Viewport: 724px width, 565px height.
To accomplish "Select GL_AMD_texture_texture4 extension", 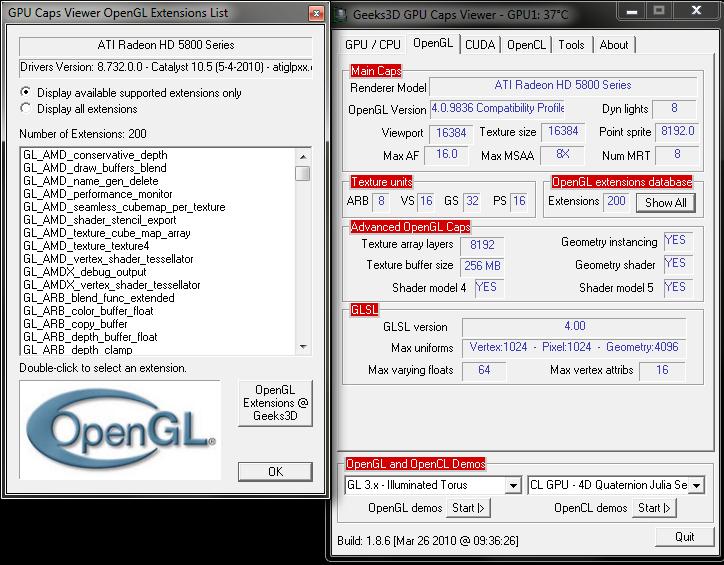I will click(x=86, y=246).
